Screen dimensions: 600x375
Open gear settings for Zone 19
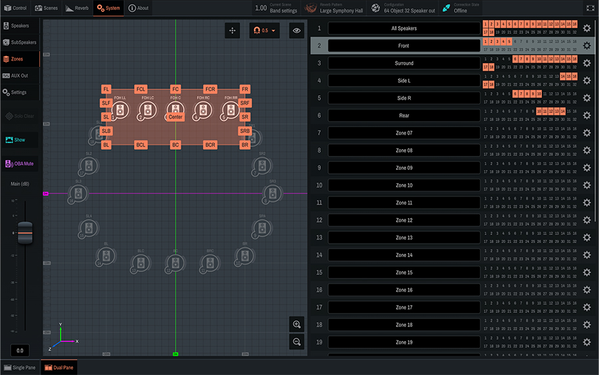pos(587,342)
